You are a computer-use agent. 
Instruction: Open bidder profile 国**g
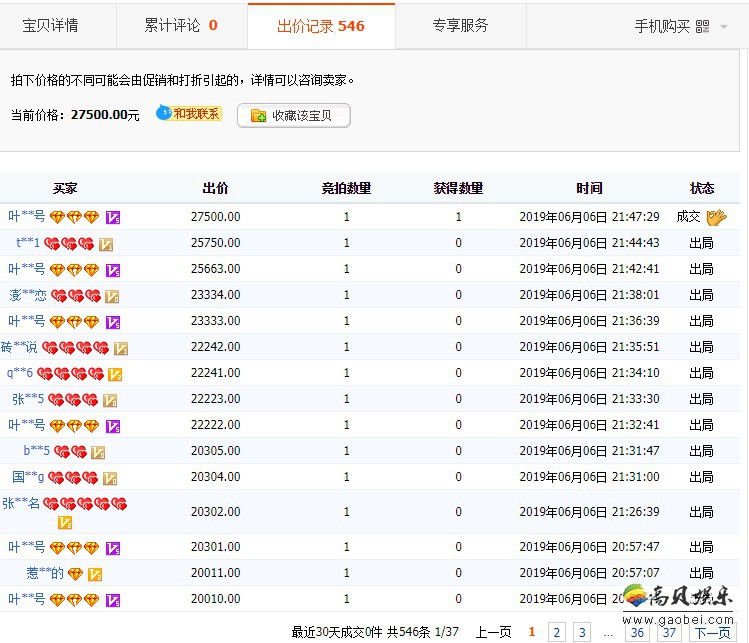28,477
